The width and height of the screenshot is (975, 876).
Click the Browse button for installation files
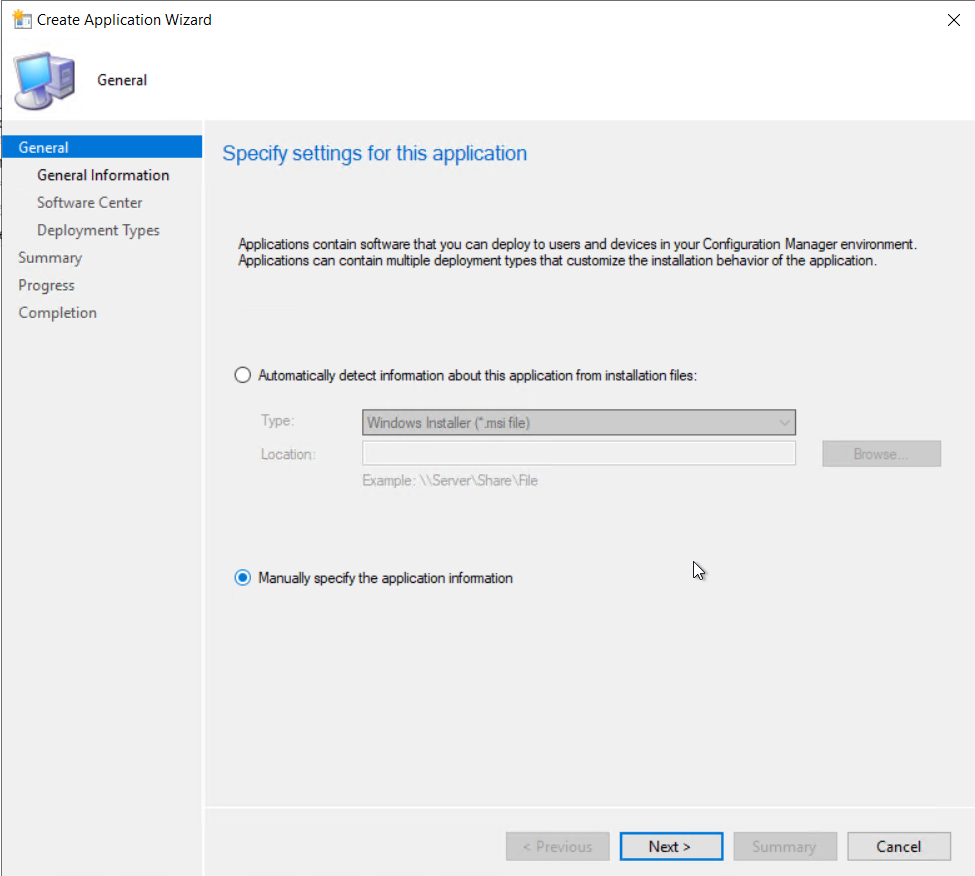click(881, 453)
